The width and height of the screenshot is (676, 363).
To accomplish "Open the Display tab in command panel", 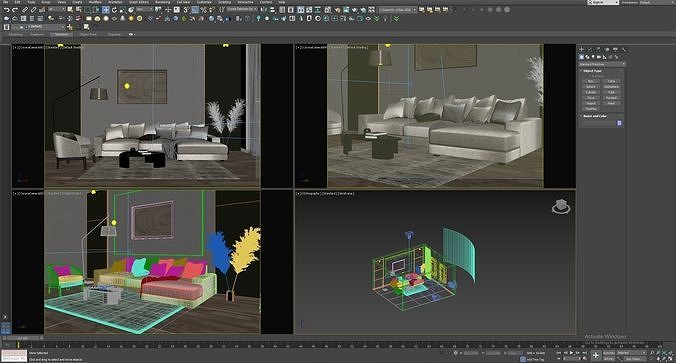I will pyautogui.click(x=615, y=49).
